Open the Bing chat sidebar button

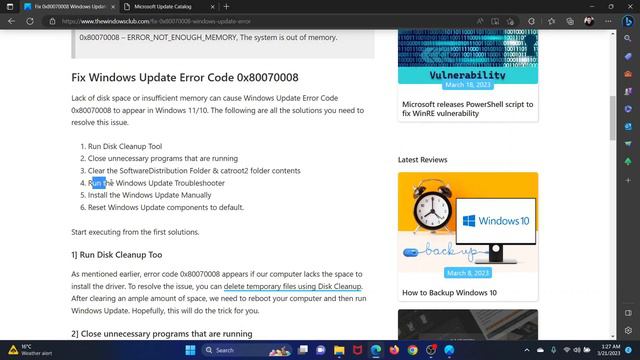coord(628,21)
